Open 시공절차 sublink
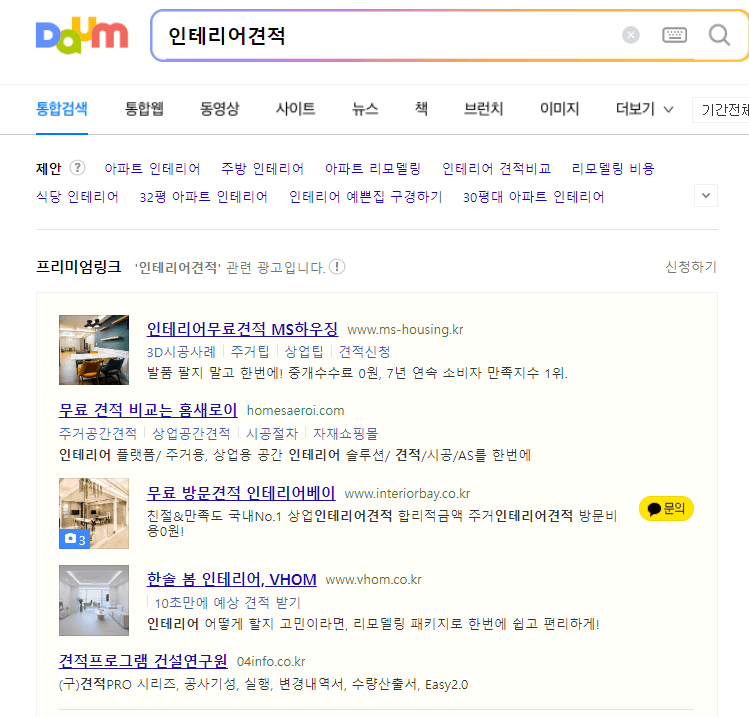The height and width of the screenshot is (717, 749). [x=271, y=434]
